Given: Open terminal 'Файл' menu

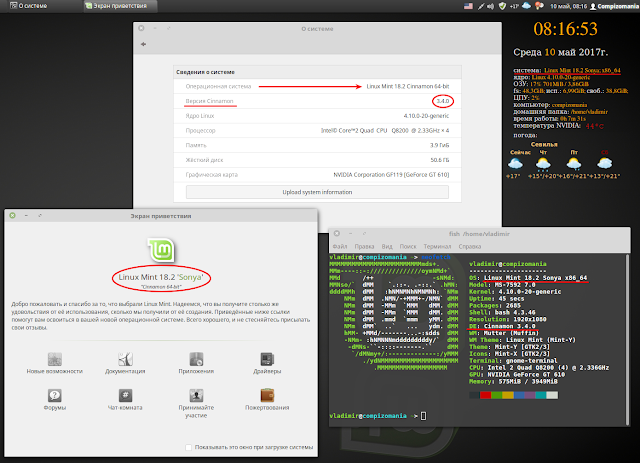Looking at the screenshot, I should [x=340, y=247].
